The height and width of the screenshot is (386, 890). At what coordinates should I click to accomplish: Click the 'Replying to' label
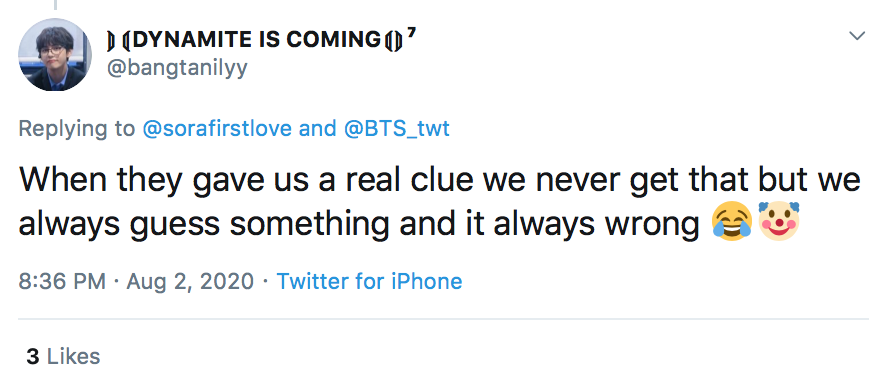click(x=77, y=129)
